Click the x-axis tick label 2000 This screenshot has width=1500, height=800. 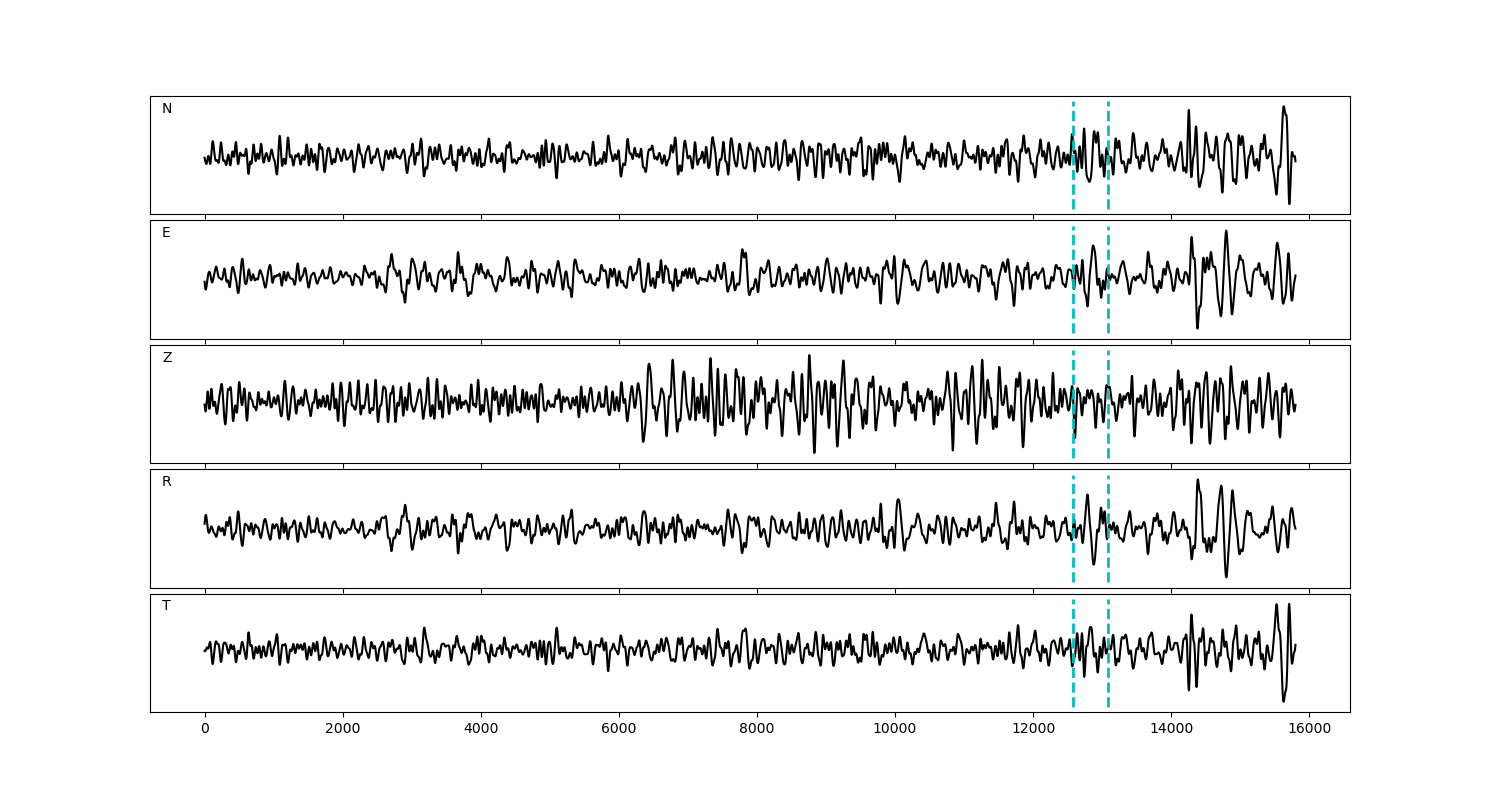click(x=343, y=729)
